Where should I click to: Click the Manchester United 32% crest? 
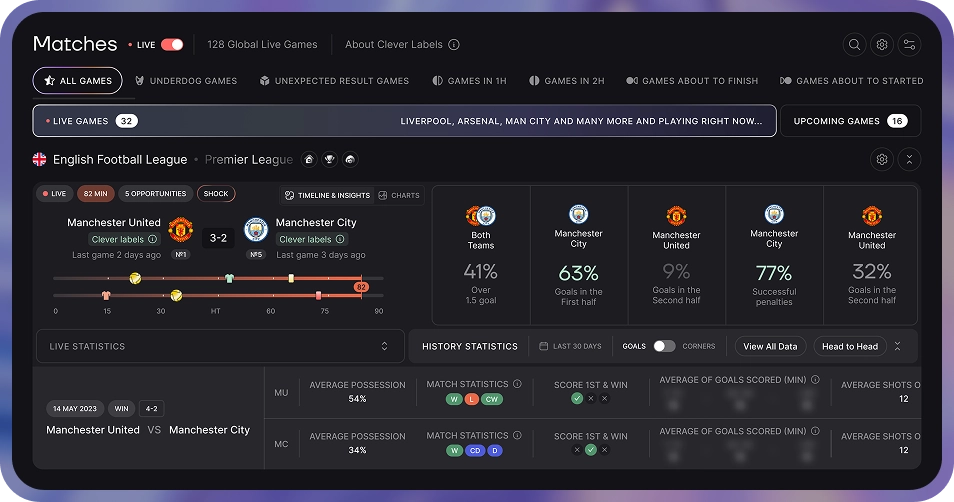tap(872, 215)
